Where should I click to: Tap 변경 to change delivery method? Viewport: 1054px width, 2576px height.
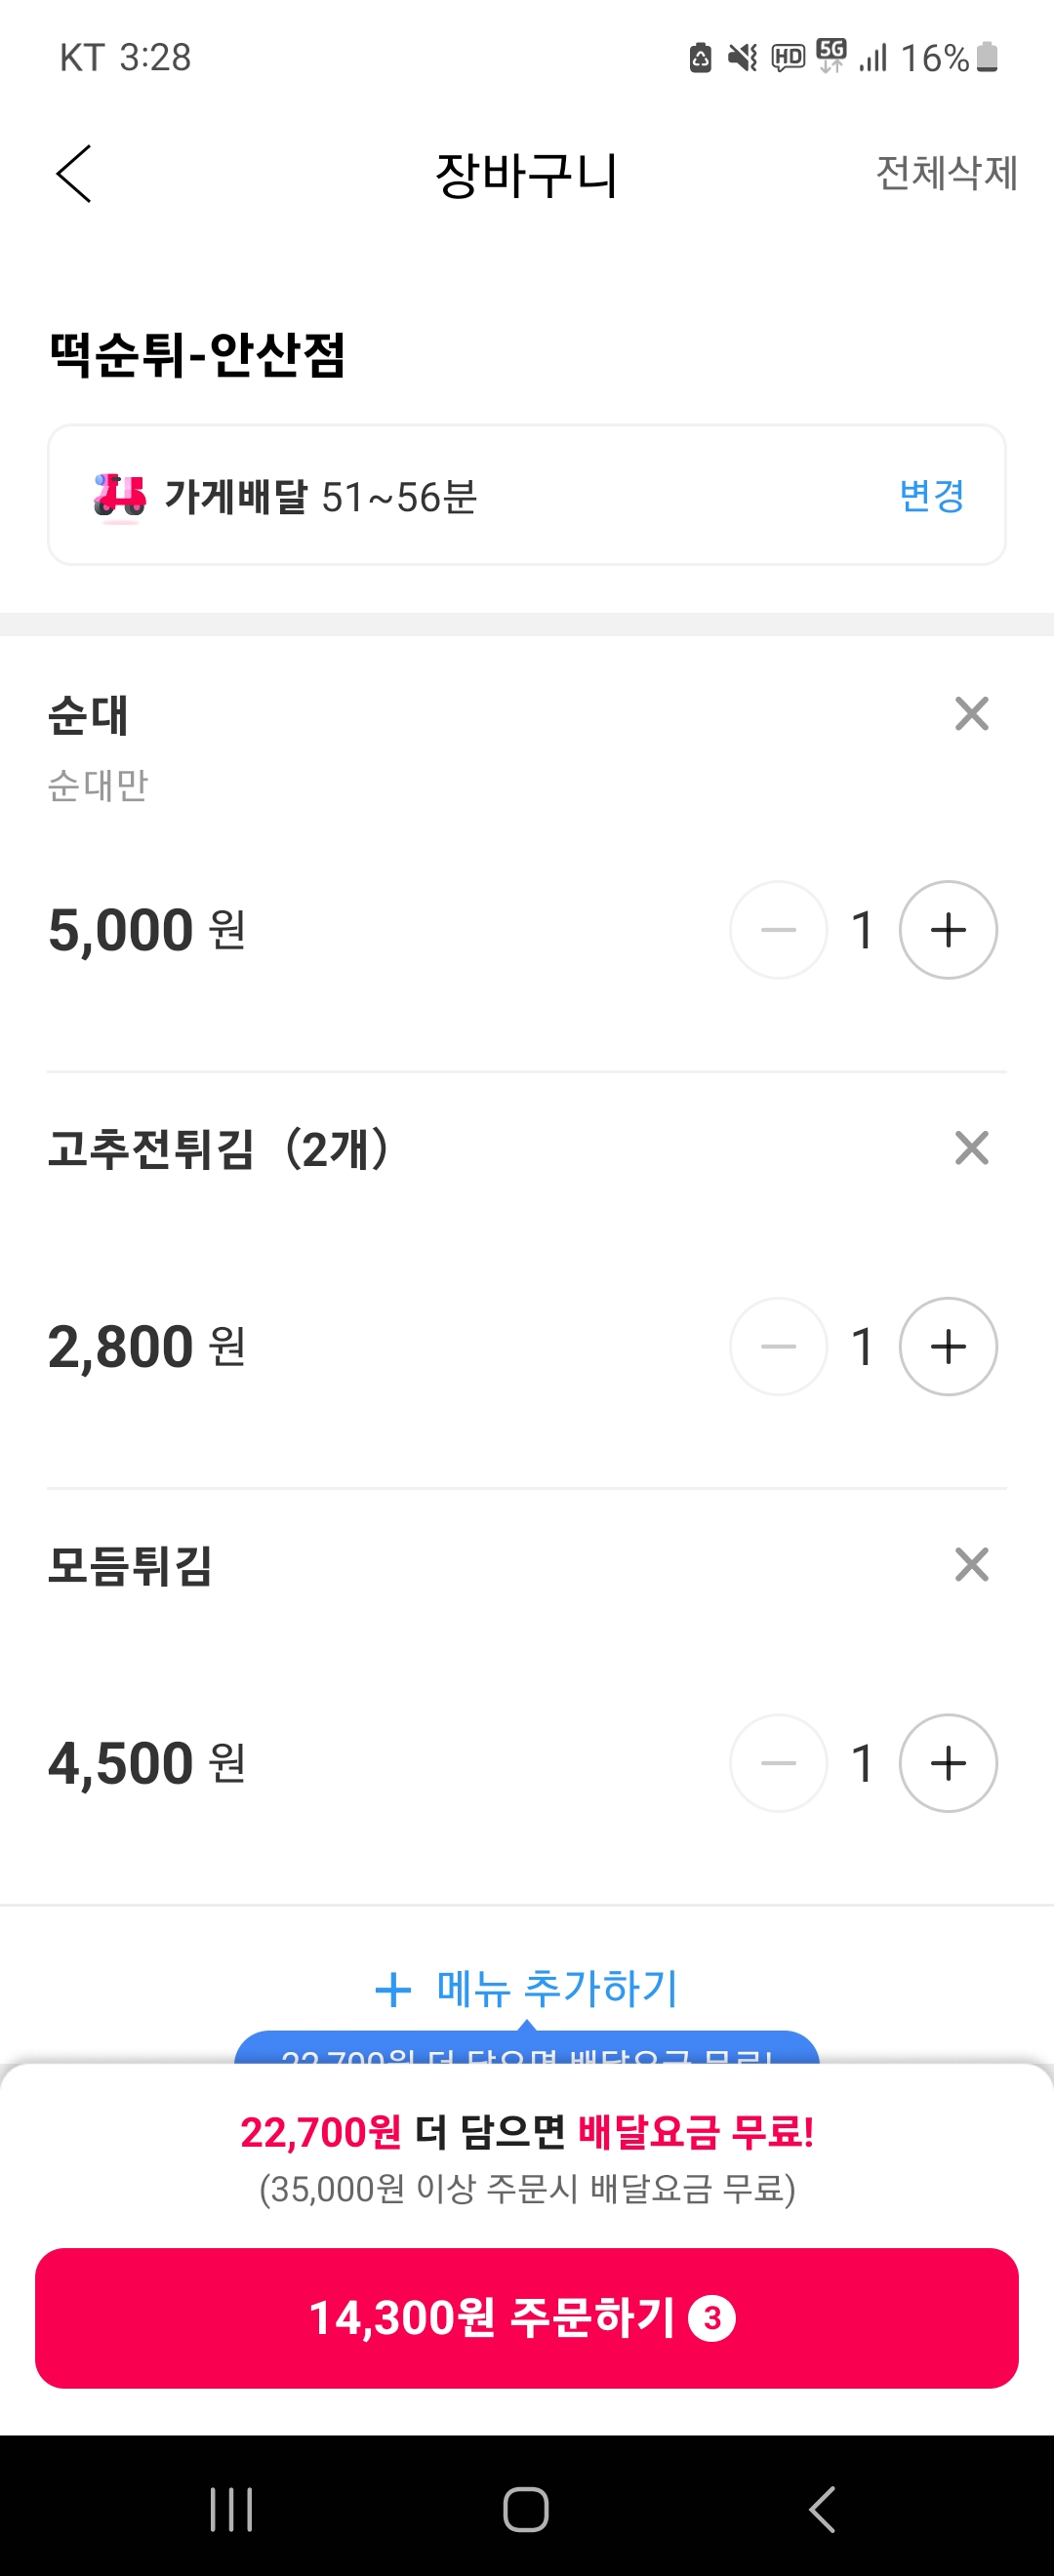point(931,496)
